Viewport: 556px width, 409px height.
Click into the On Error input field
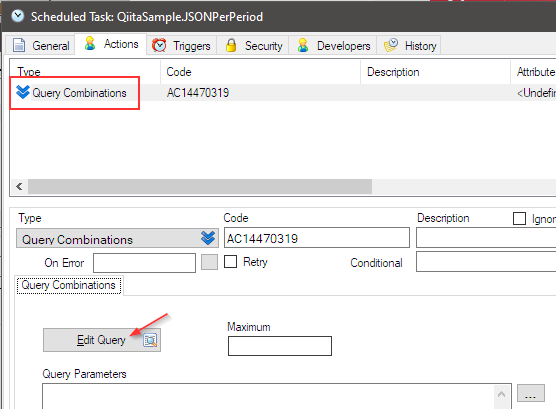[144, 263]
